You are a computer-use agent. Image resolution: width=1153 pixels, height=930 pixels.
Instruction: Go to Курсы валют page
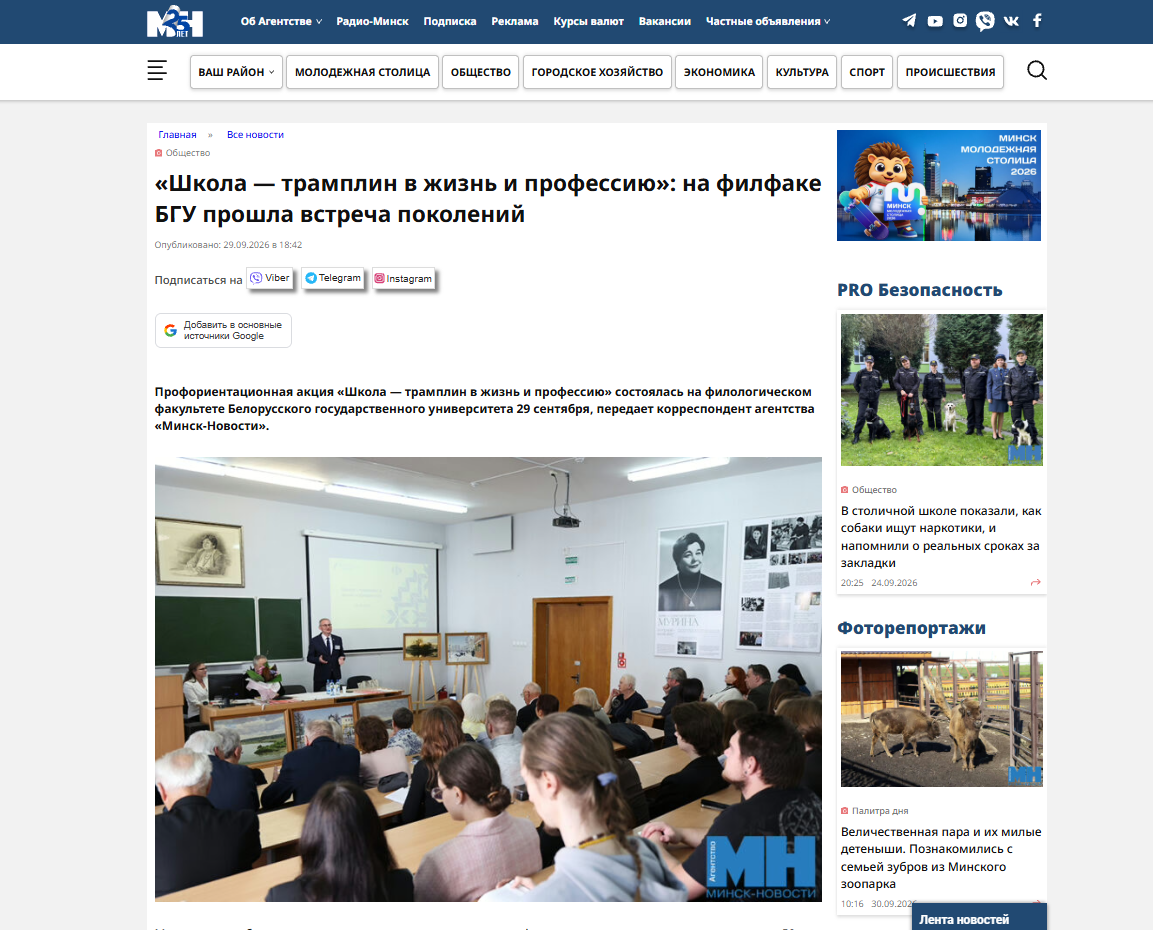pyautogui.click(x=588, y=21)
